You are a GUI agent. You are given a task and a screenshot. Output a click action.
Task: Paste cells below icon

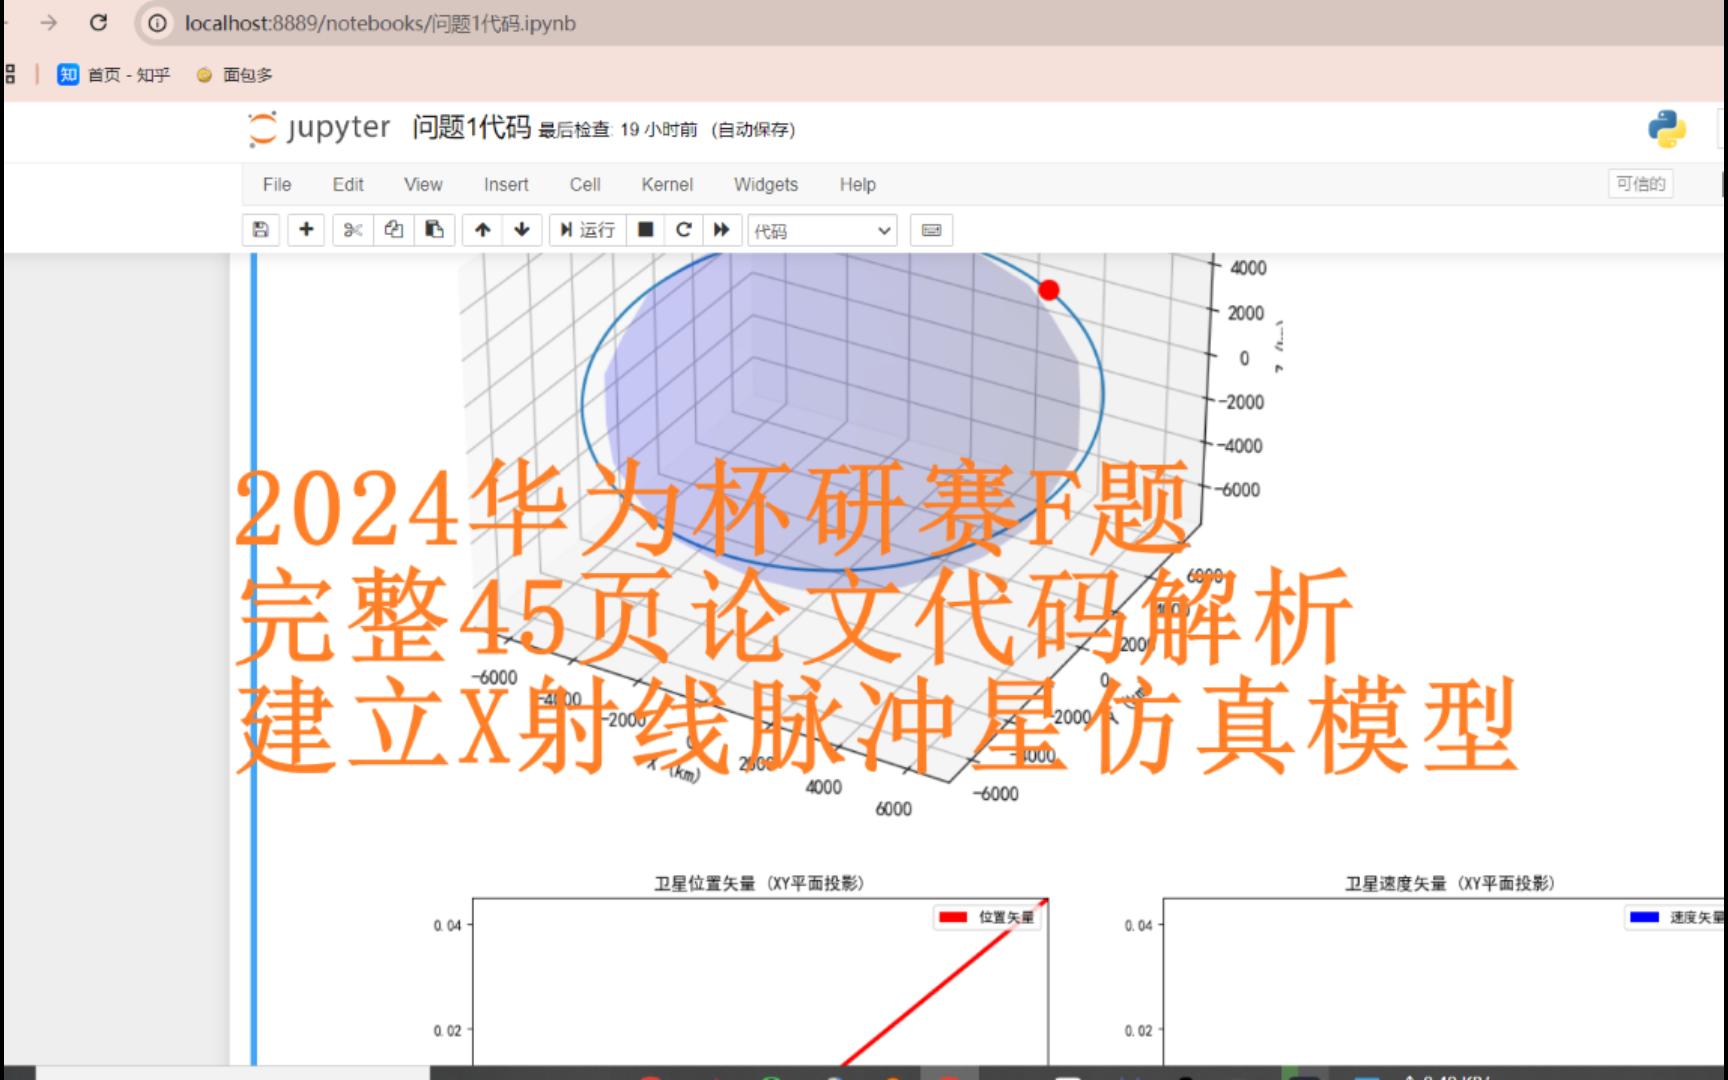tap(435, 230)
